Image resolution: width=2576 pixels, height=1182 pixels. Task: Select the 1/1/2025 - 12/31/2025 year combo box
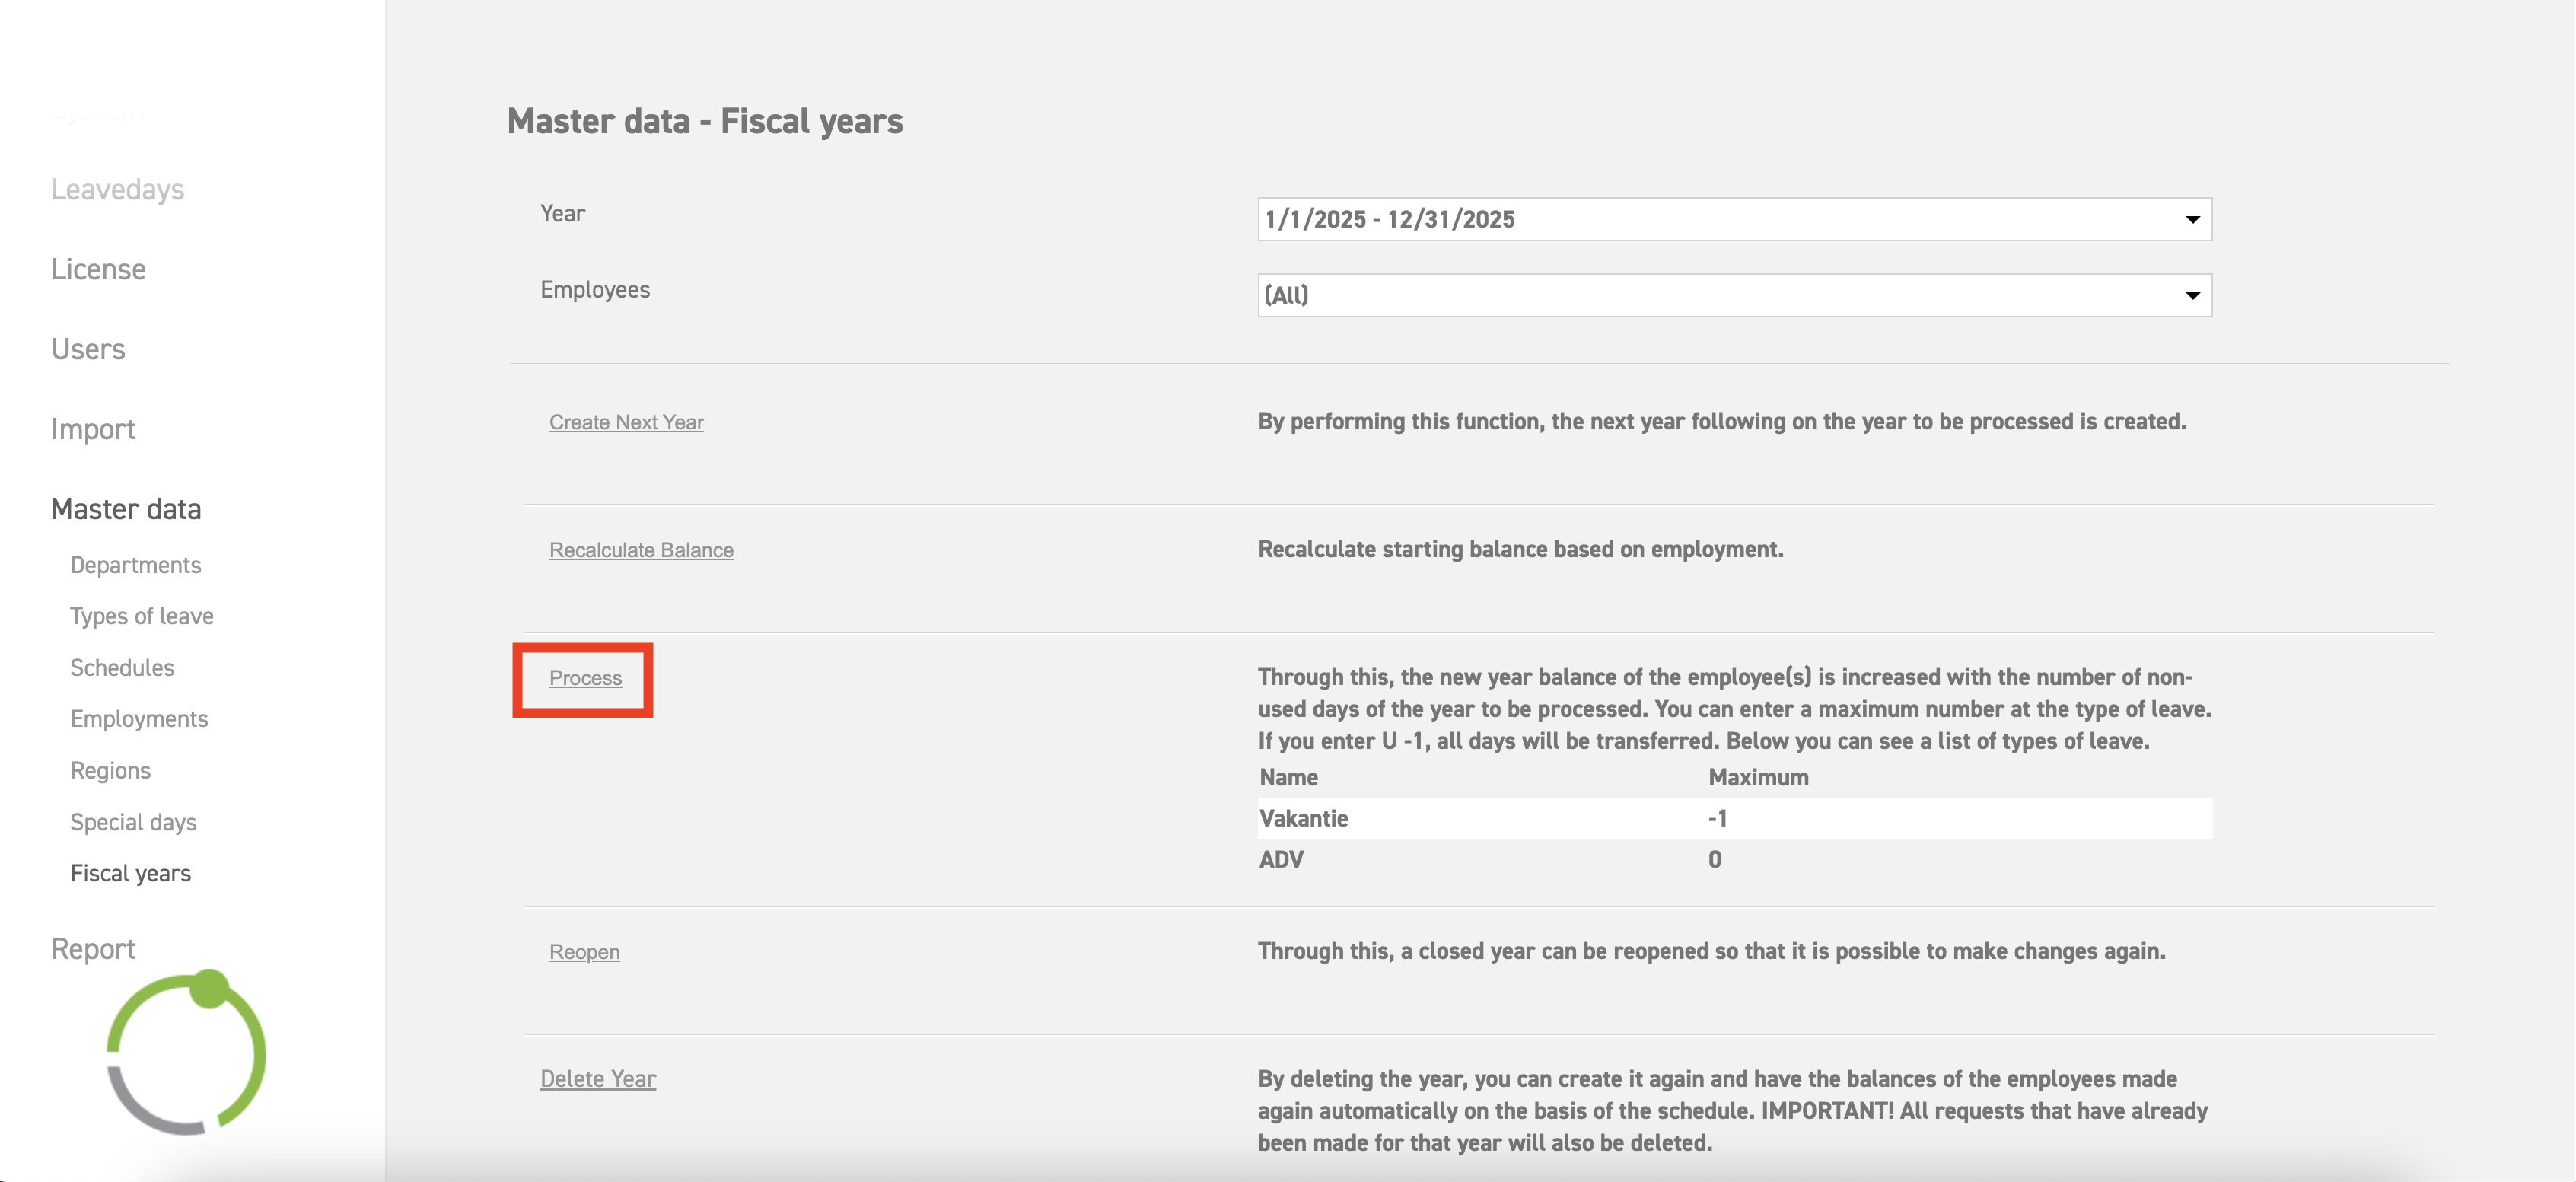pos(1734,219)
